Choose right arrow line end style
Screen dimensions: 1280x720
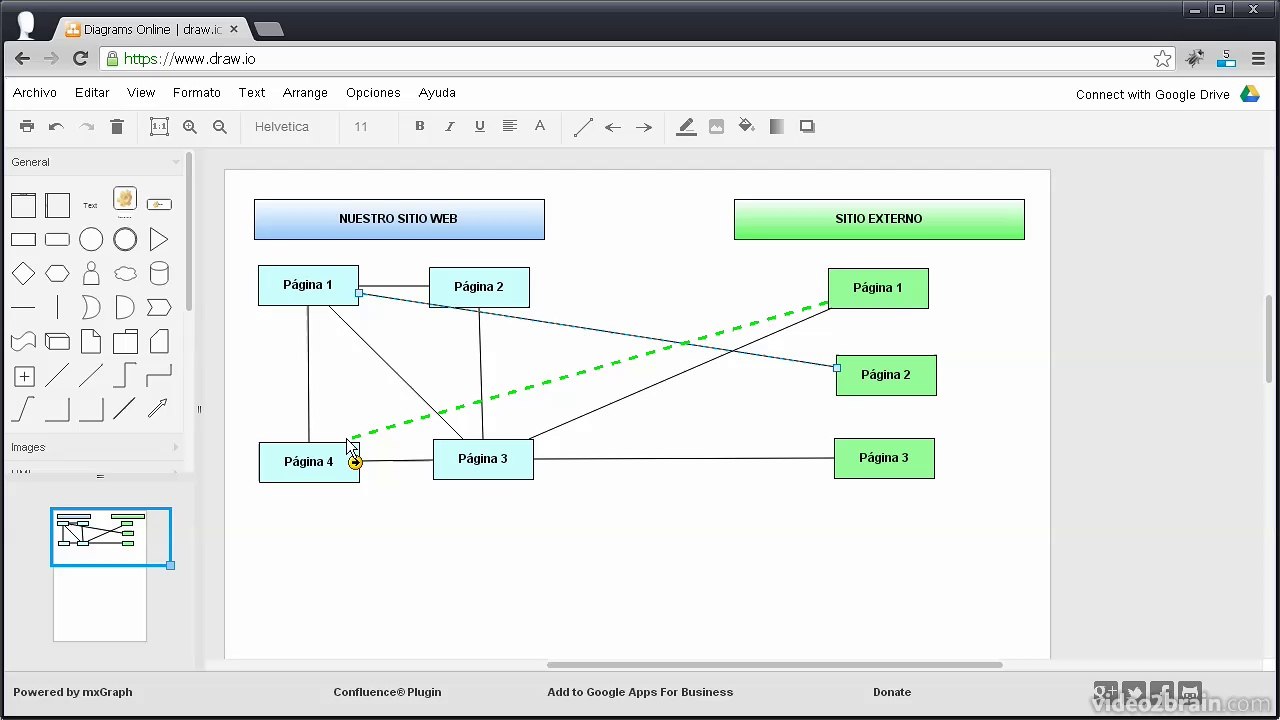pos(644,127)
